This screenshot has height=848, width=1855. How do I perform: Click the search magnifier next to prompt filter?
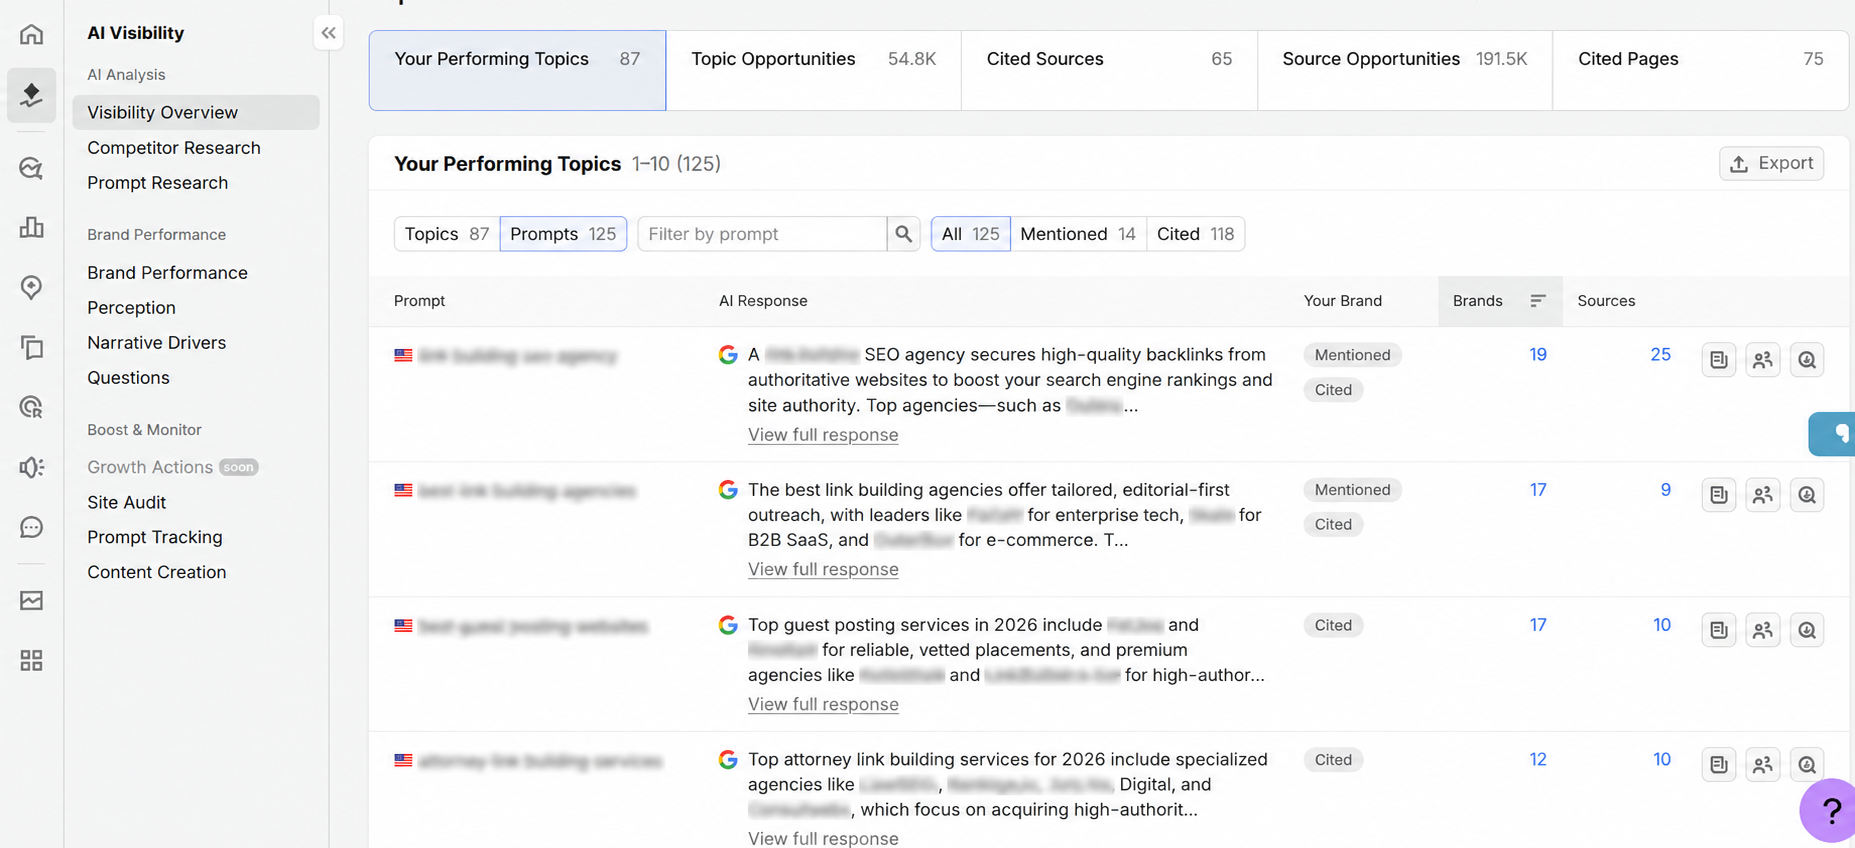click(x=903, y=234)
